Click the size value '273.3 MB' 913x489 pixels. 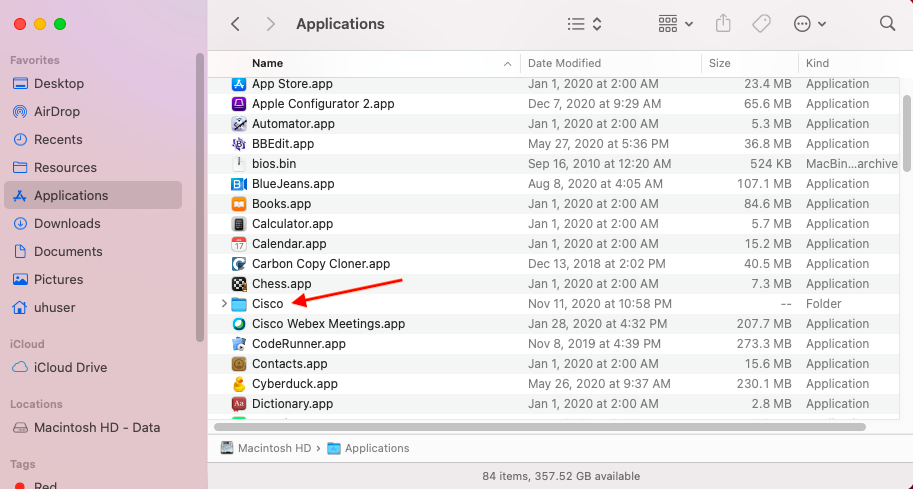764,344
